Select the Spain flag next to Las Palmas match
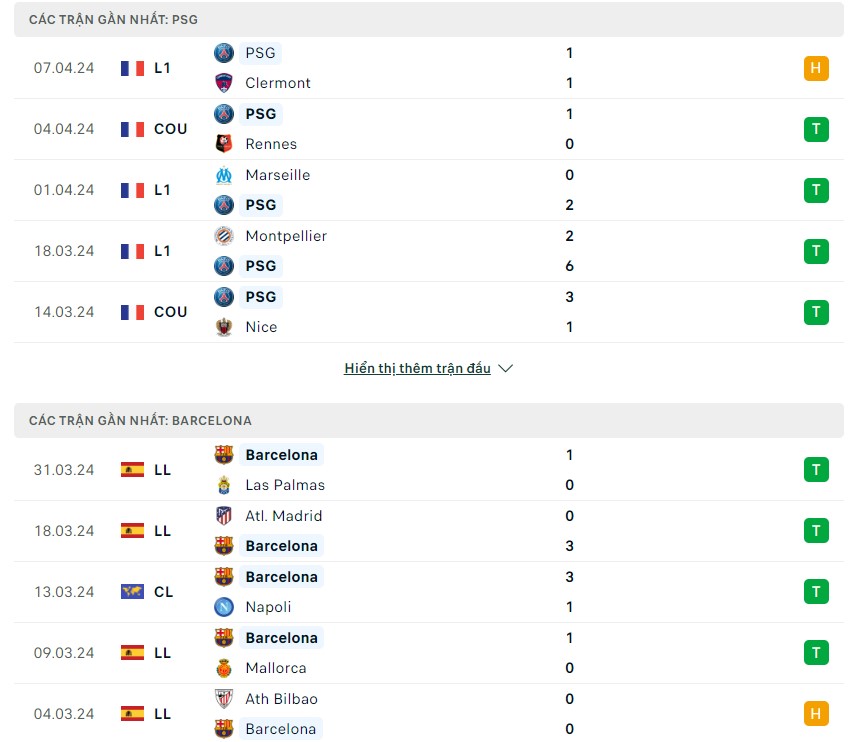857x742 pixels. tap(131, 470)
